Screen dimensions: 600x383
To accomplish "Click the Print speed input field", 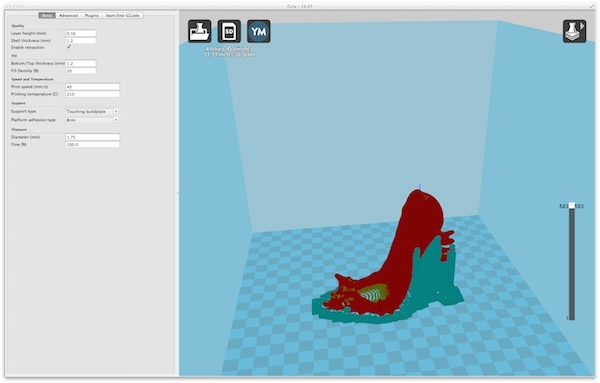I will (93, 87).
